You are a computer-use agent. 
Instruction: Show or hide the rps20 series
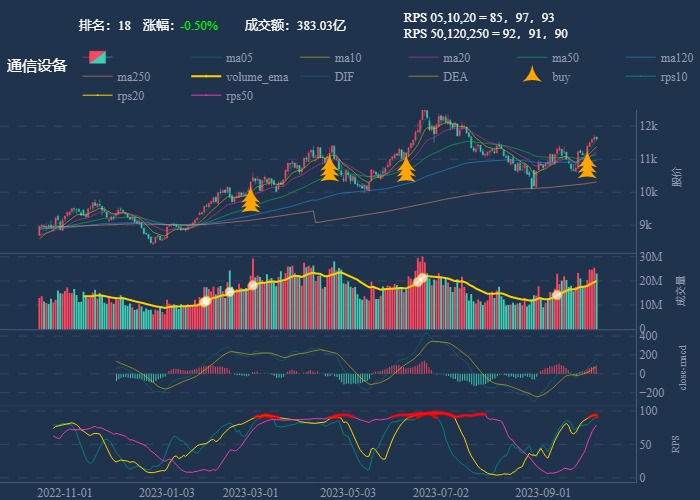(x=132, y=96)
